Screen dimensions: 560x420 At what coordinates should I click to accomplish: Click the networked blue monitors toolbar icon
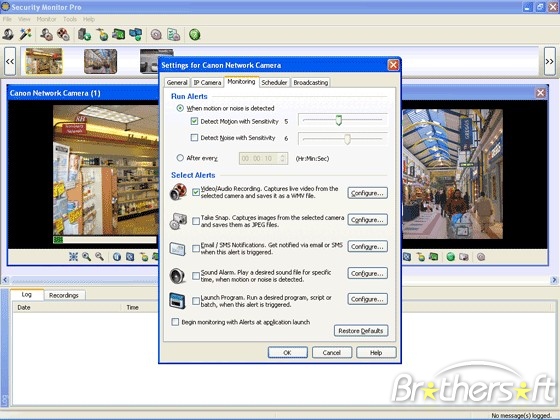[x=136, y=35]
